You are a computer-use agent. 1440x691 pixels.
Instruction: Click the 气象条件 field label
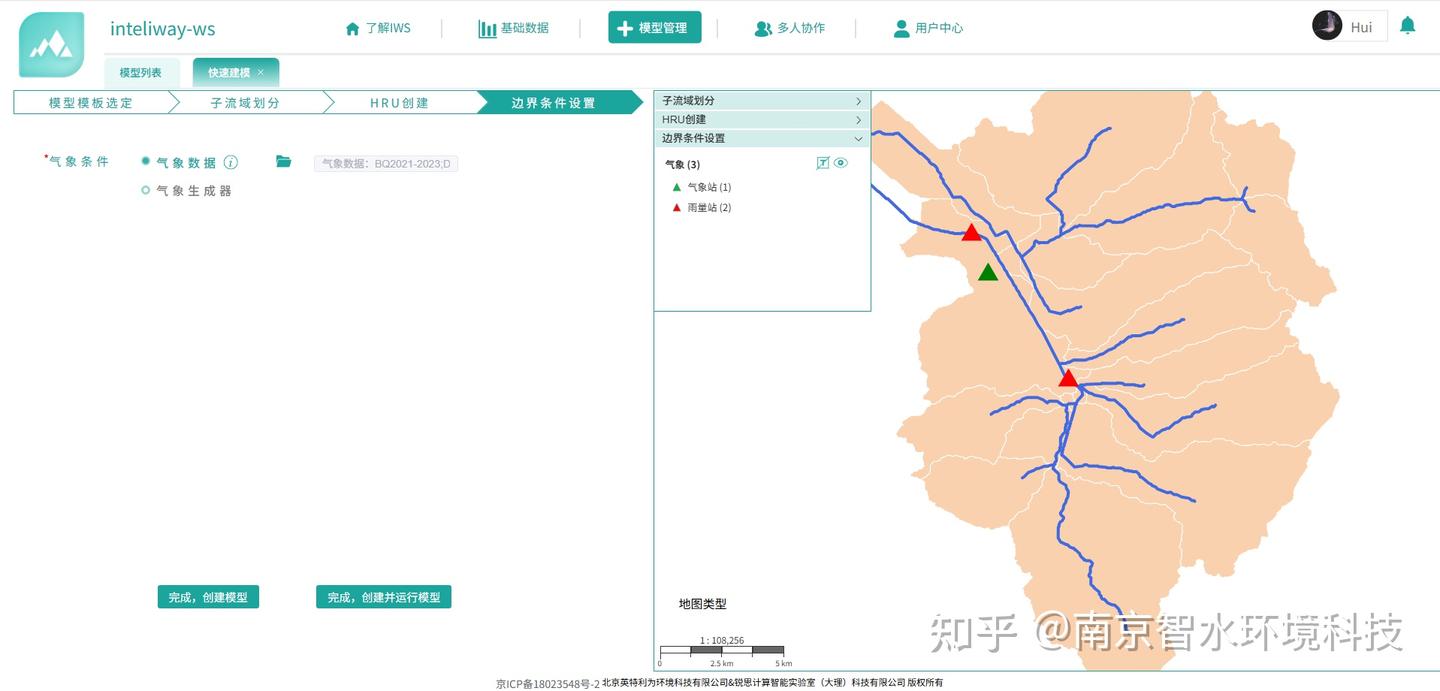click(x=79, y=162)
